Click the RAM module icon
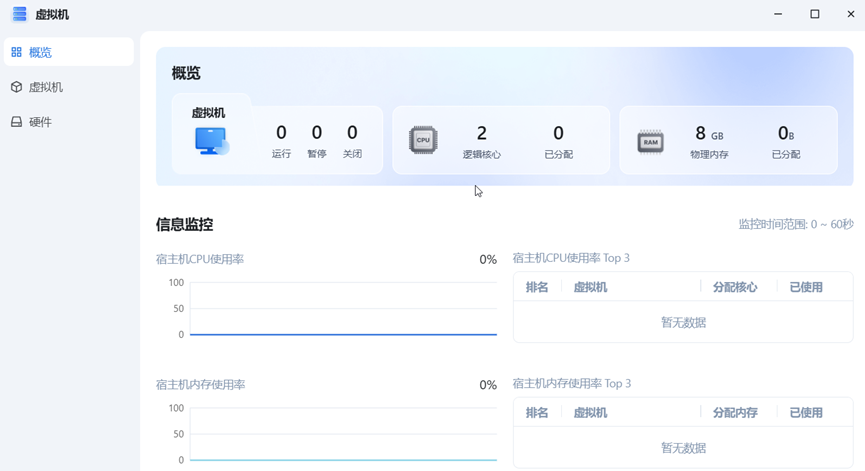This screenshot has width=865, height=471. 650,142
